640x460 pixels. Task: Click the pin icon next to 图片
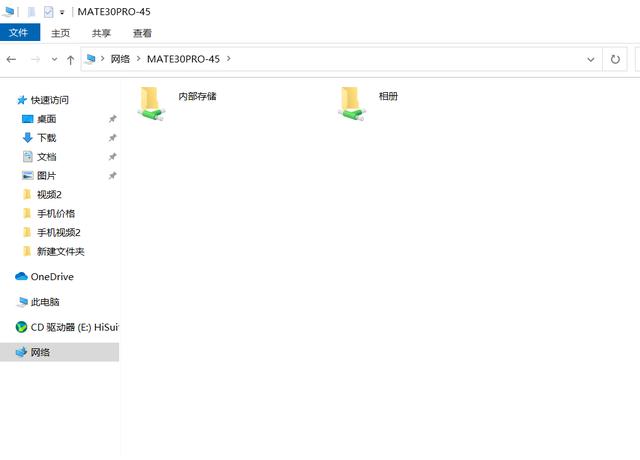click(x=112, y=176)
